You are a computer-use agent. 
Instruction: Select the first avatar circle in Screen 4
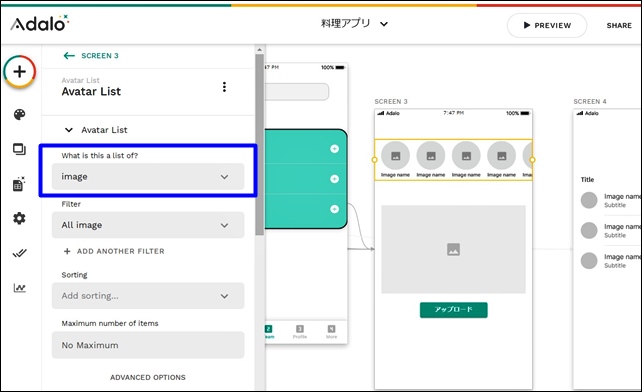[589, 200]
